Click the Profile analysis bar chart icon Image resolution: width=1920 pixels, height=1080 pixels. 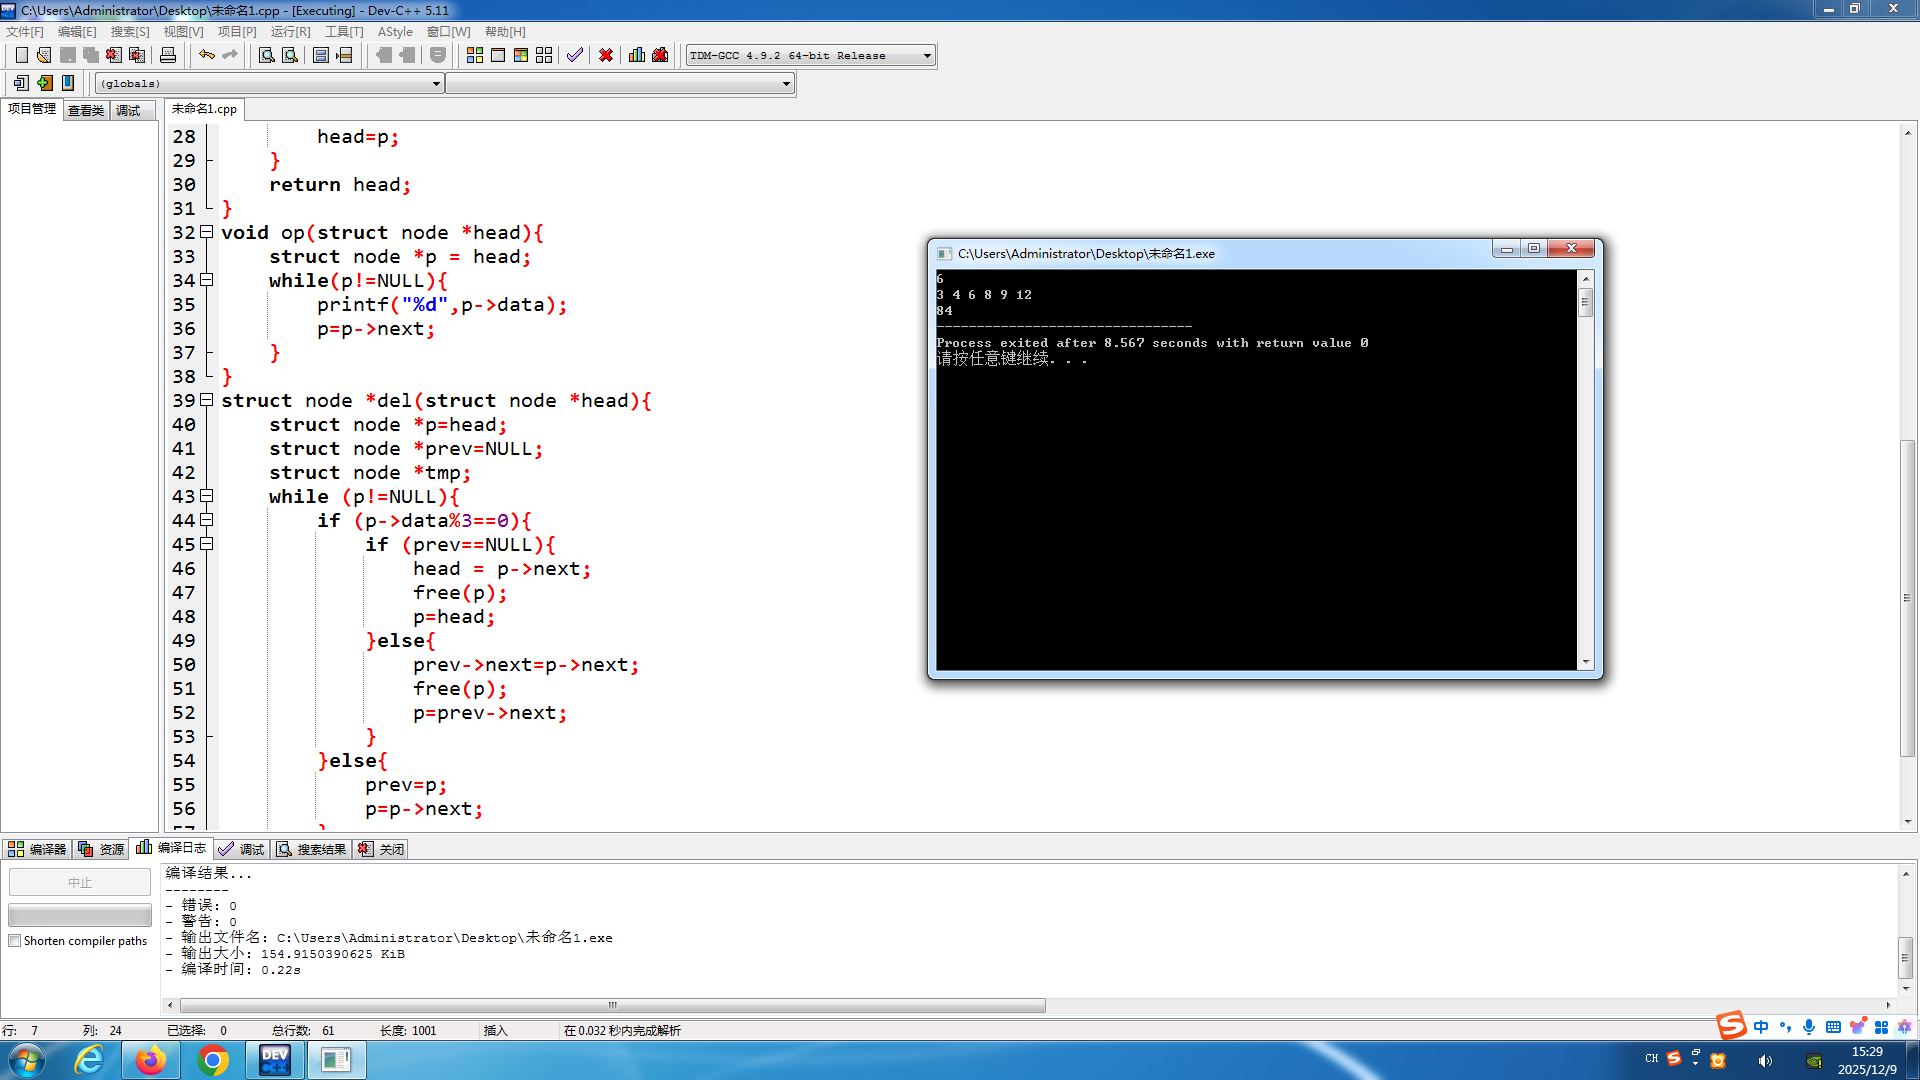pos(637,55)
